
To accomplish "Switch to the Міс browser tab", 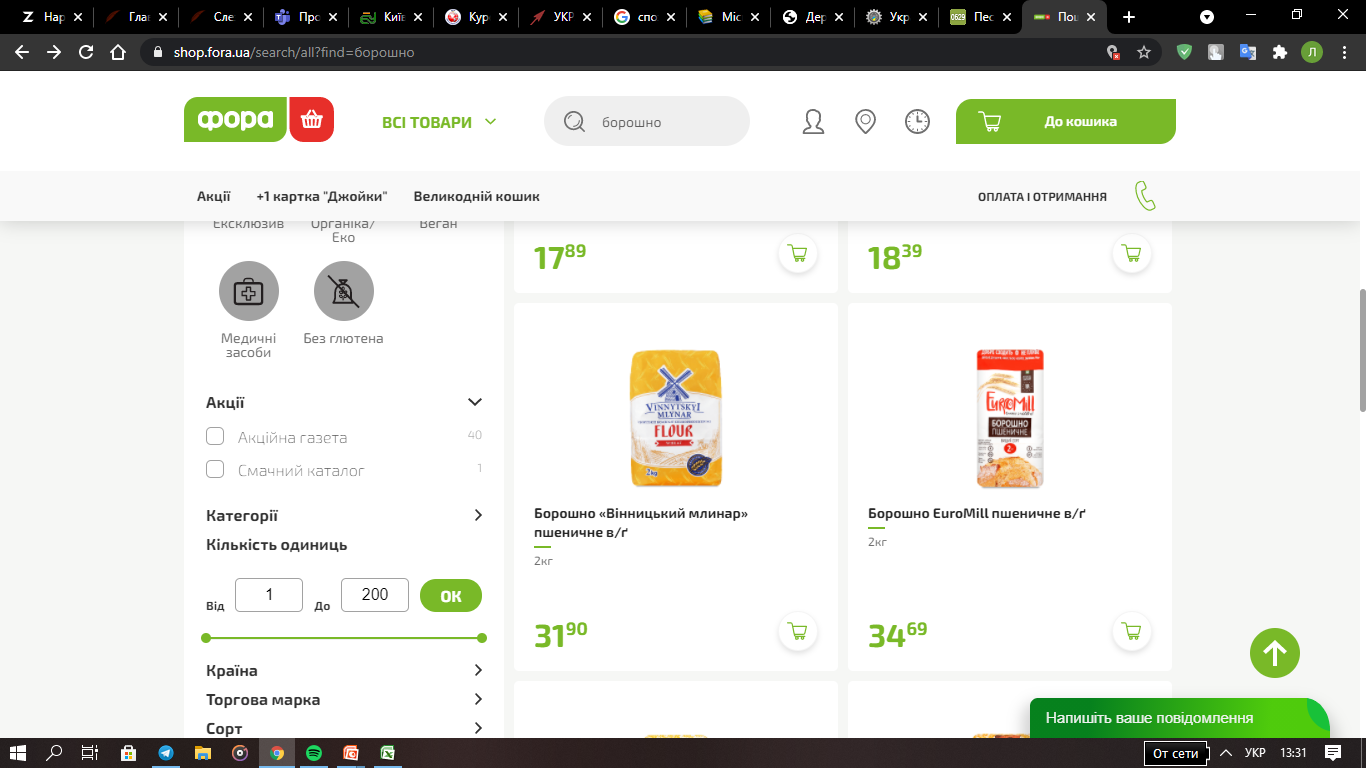I will [x=731, y=17].
